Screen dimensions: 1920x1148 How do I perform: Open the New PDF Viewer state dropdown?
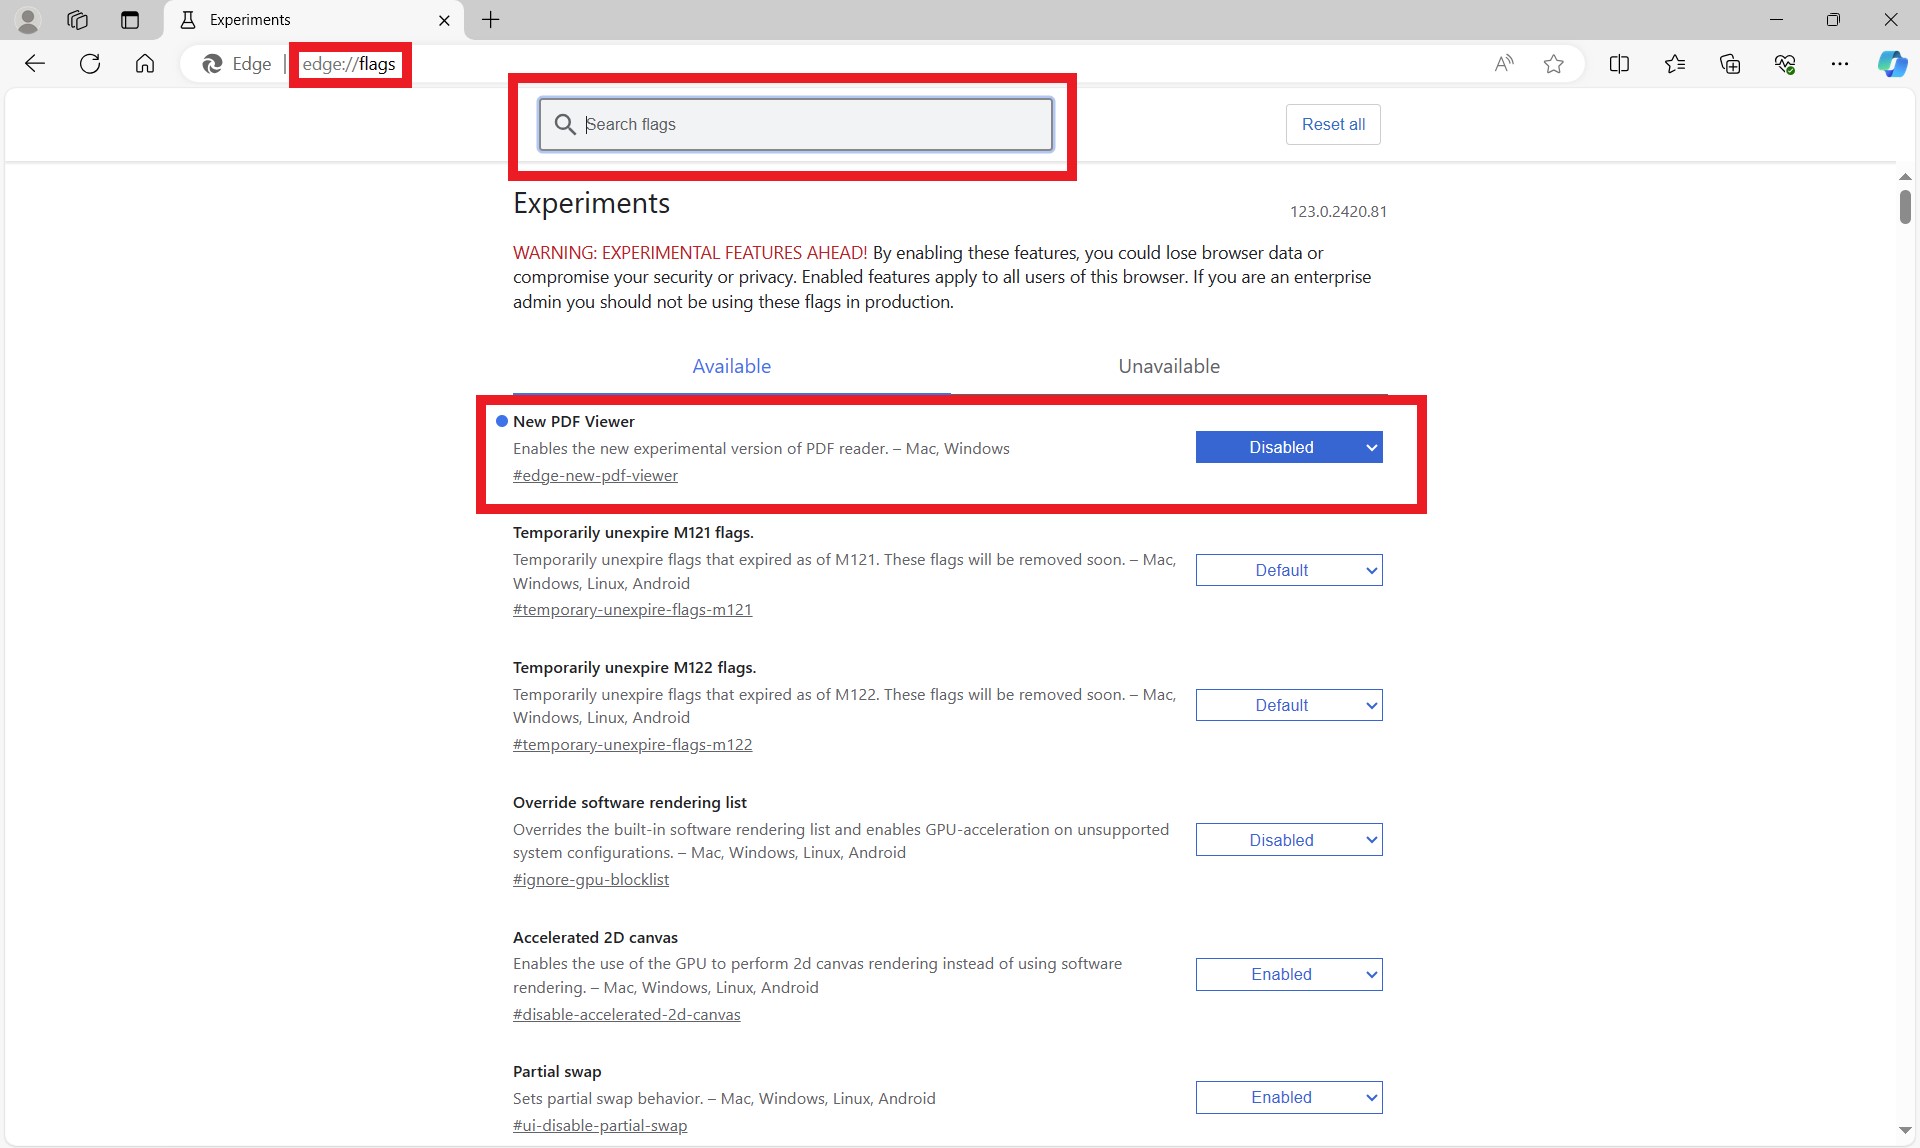[1288, 446]
